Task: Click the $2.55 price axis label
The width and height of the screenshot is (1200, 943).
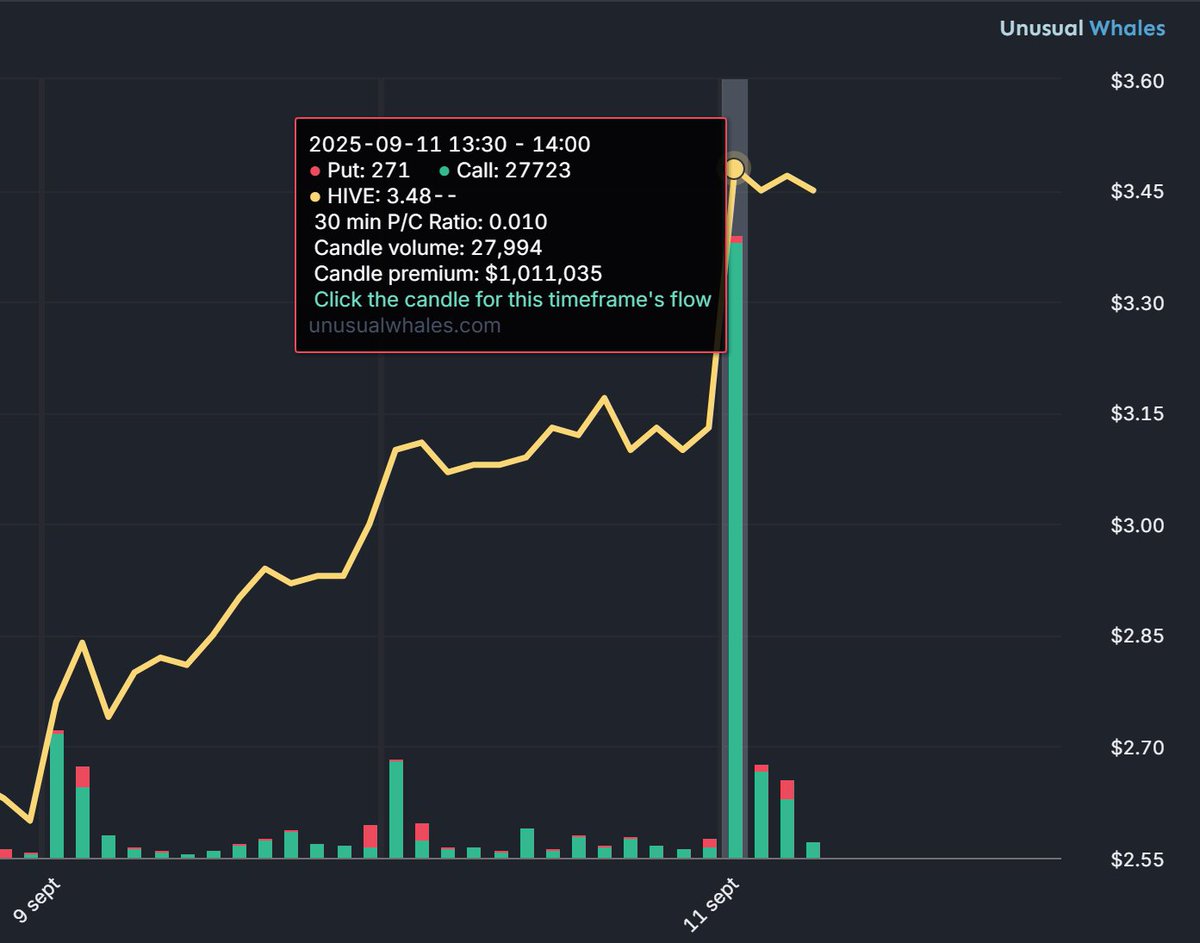Action: pyautogui.click(x=1137, y=859)
